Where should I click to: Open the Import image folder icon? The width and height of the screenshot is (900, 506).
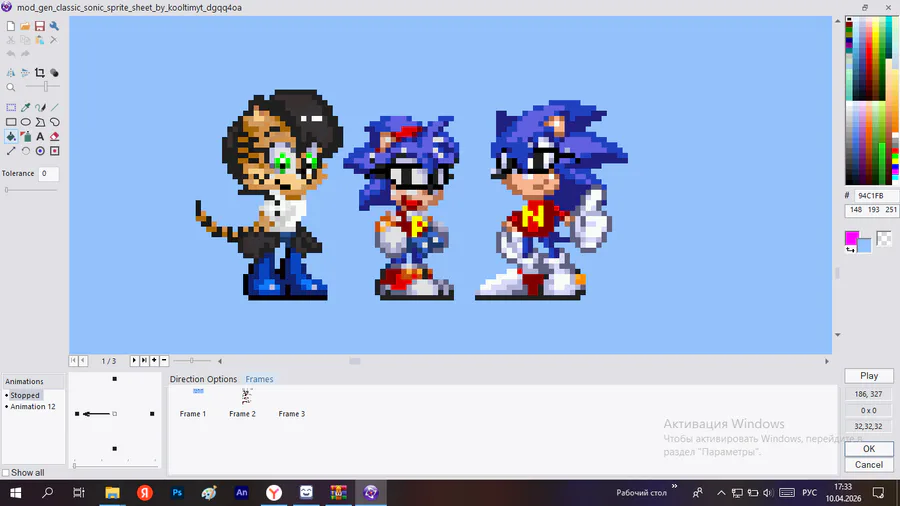[25, 26]
